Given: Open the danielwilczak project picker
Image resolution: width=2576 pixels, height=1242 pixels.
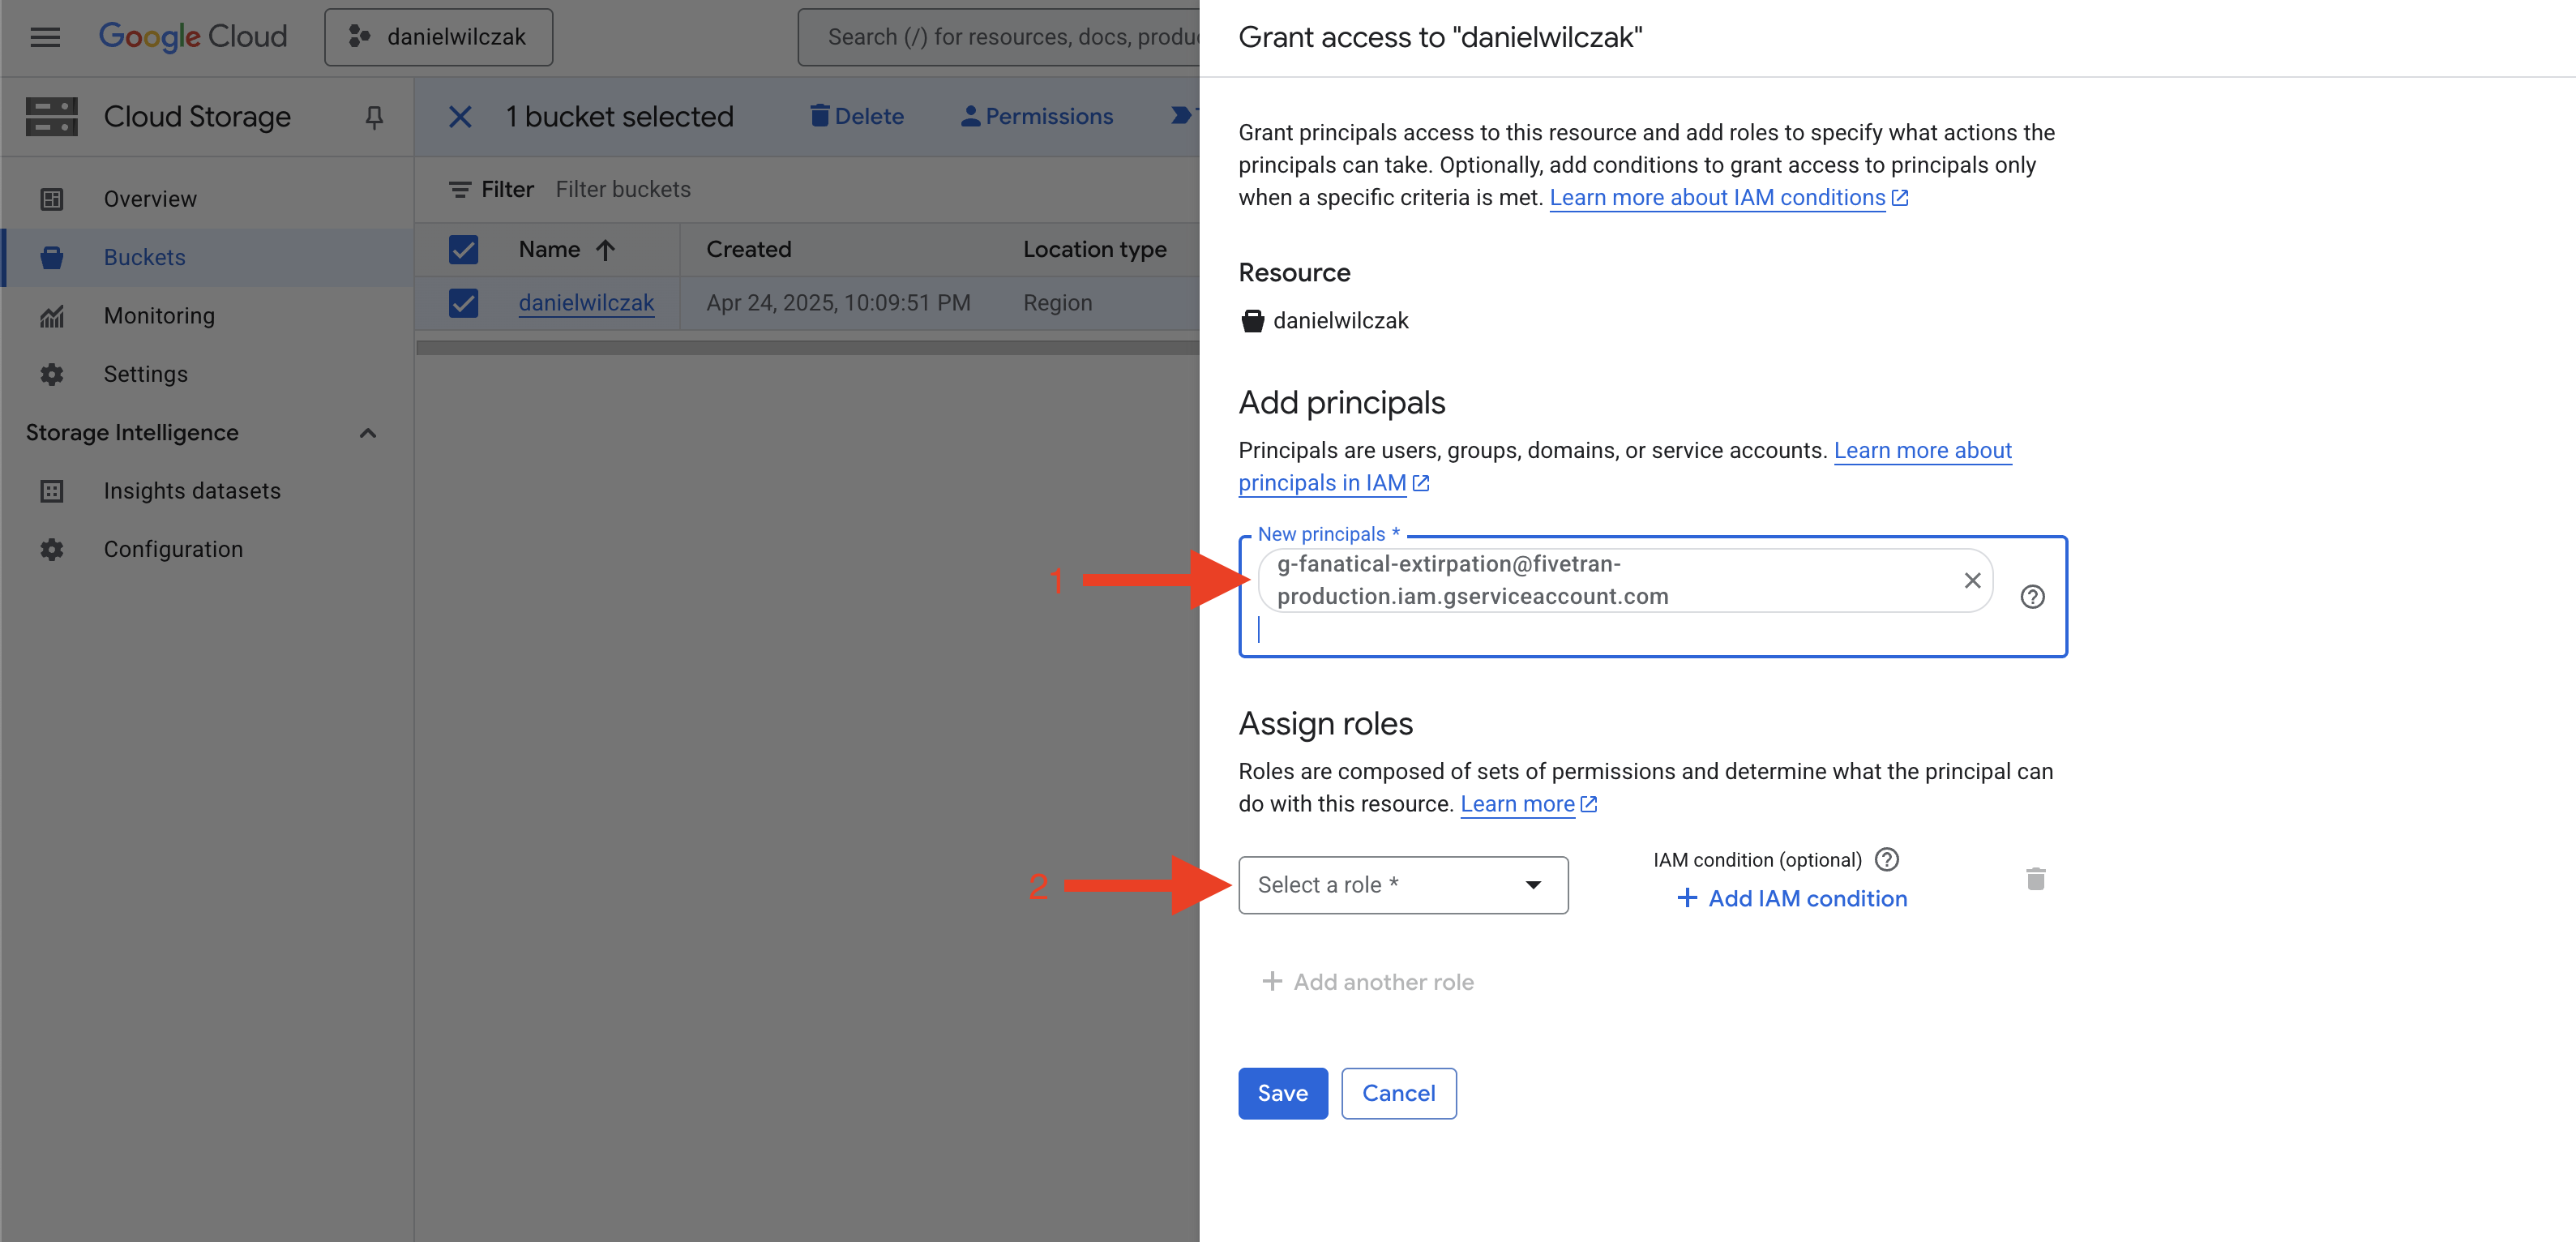Looking at the screenshot, I should [x=438, y=37].
